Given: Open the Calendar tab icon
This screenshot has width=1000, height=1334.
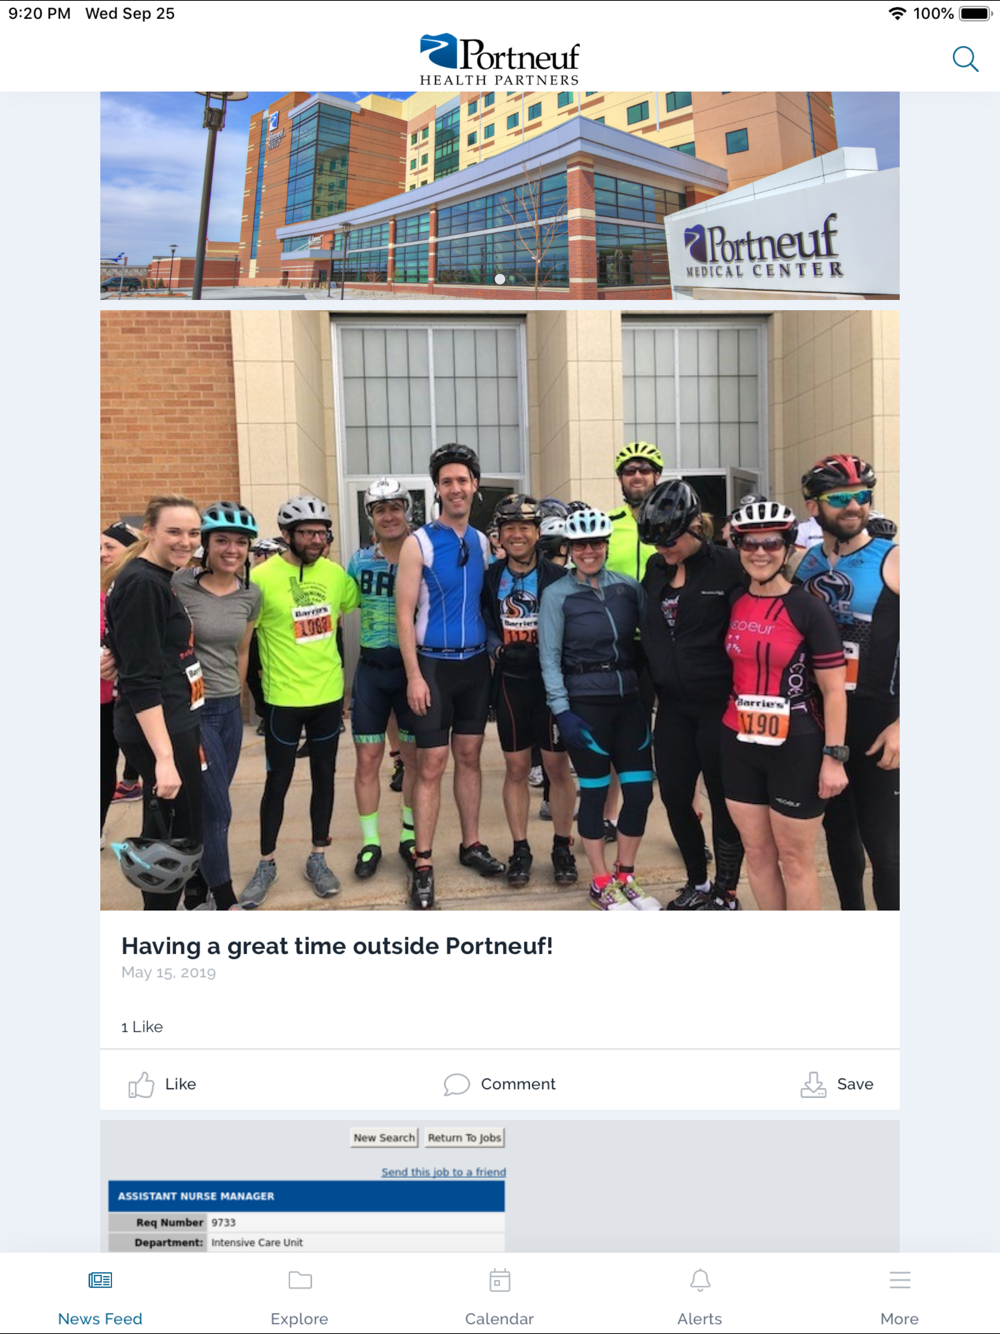Looking at the screenshot, I should [x=500, y=1280].
